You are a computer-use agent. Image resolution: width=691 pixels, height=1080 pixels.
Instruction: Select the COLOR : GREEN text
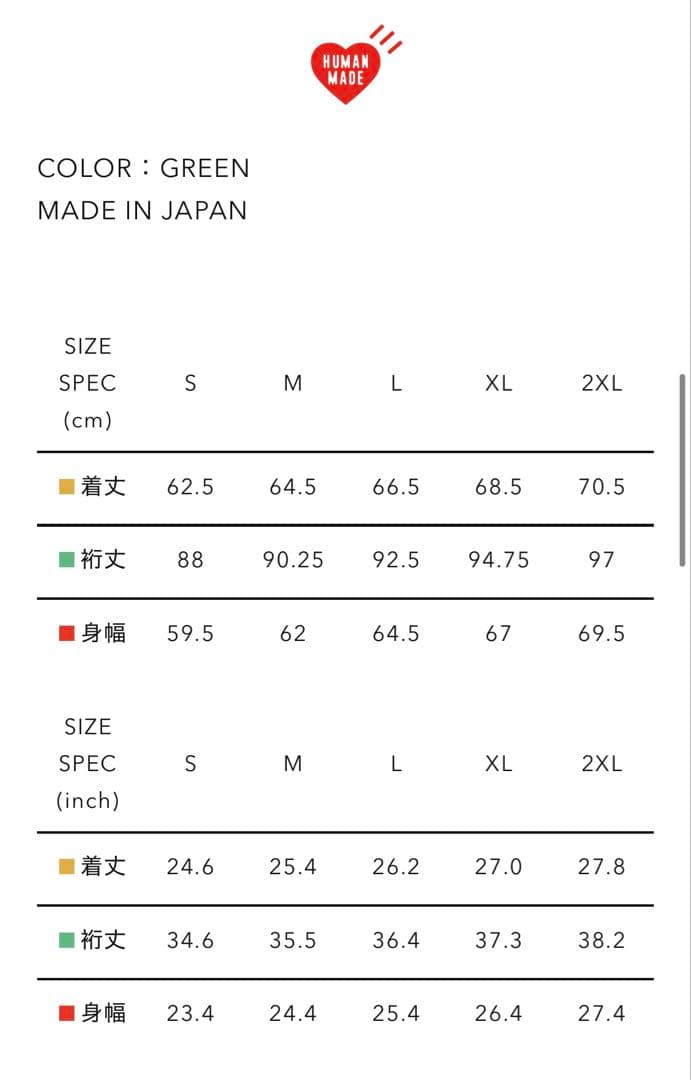click(x=143, y=168)
